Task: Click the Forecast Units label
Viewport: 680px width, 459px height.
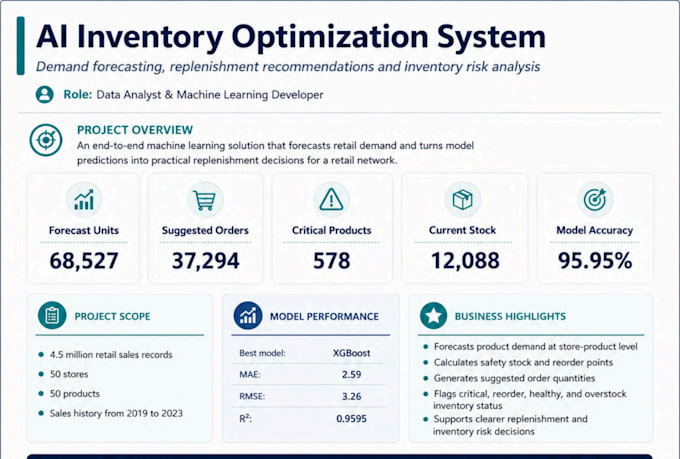Action: pyautogui.click(x=84, y=230)
